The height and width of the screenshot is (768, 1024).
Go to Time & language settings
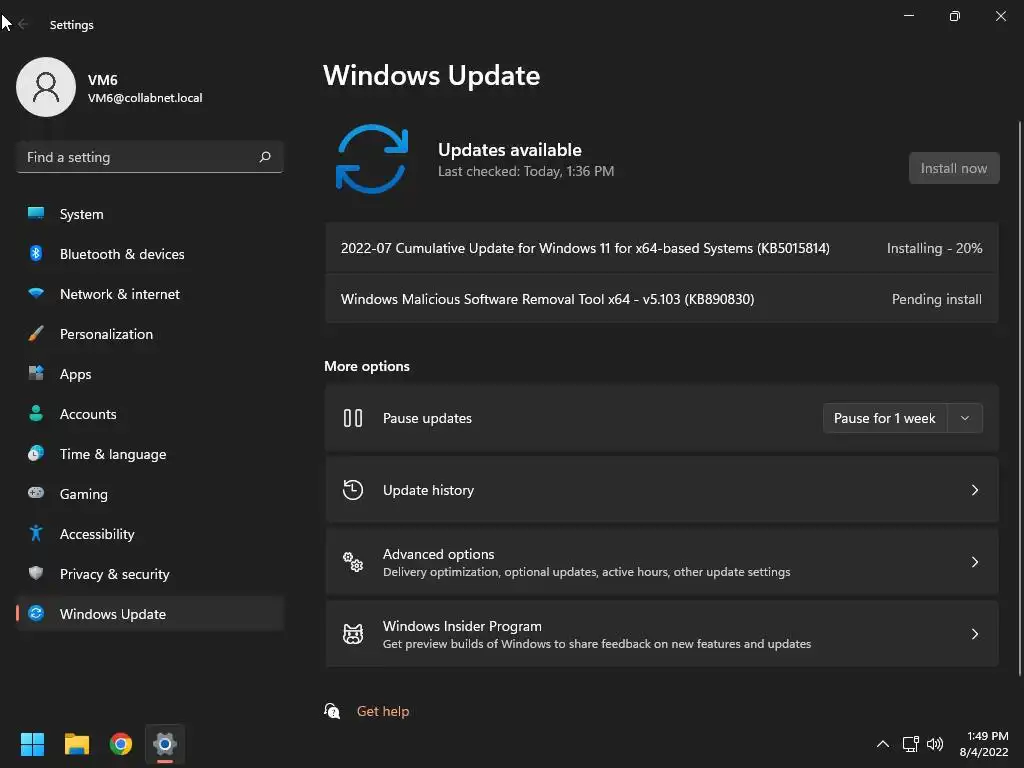[113, 454]
